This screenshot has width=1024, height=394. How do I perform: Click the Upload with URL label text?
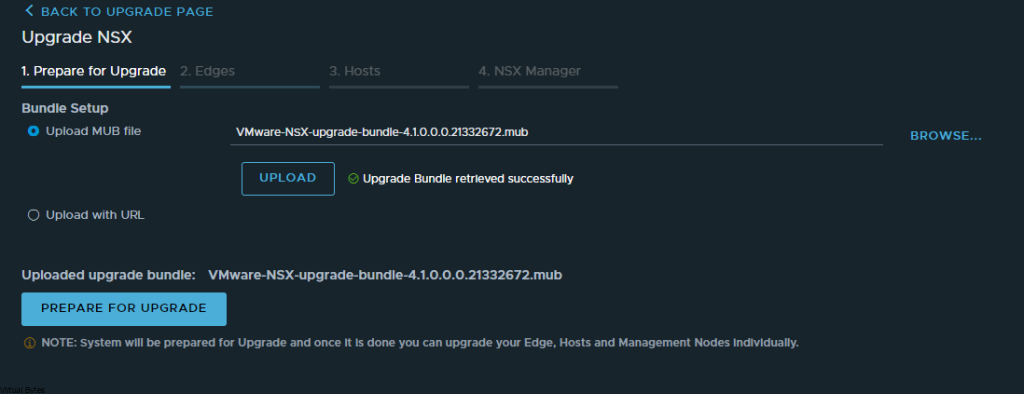click(x=95, y=215)
